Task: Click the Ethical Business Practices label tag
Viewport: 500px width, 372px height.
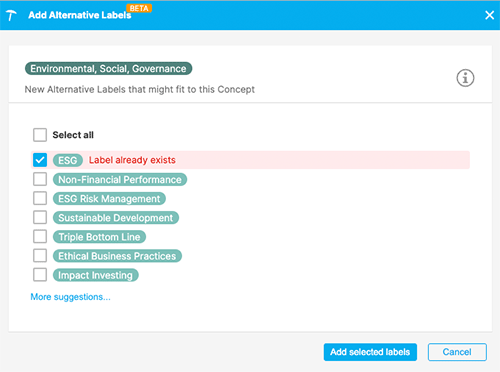Action: (x=117, y=256)
